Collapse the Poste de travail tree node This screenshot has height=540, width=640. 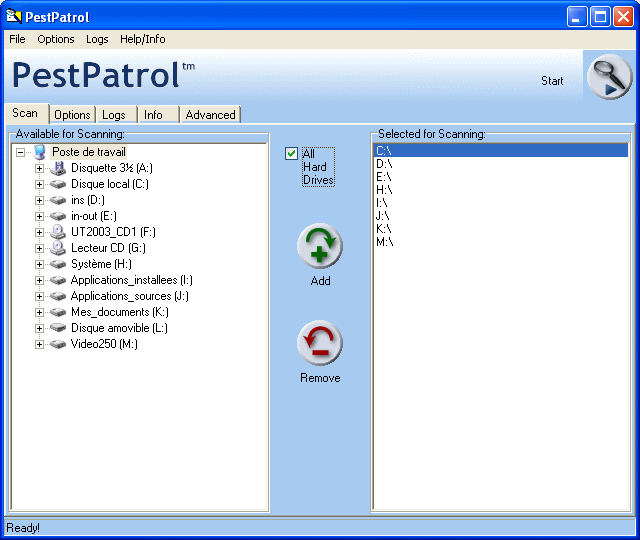pos(20,152)
